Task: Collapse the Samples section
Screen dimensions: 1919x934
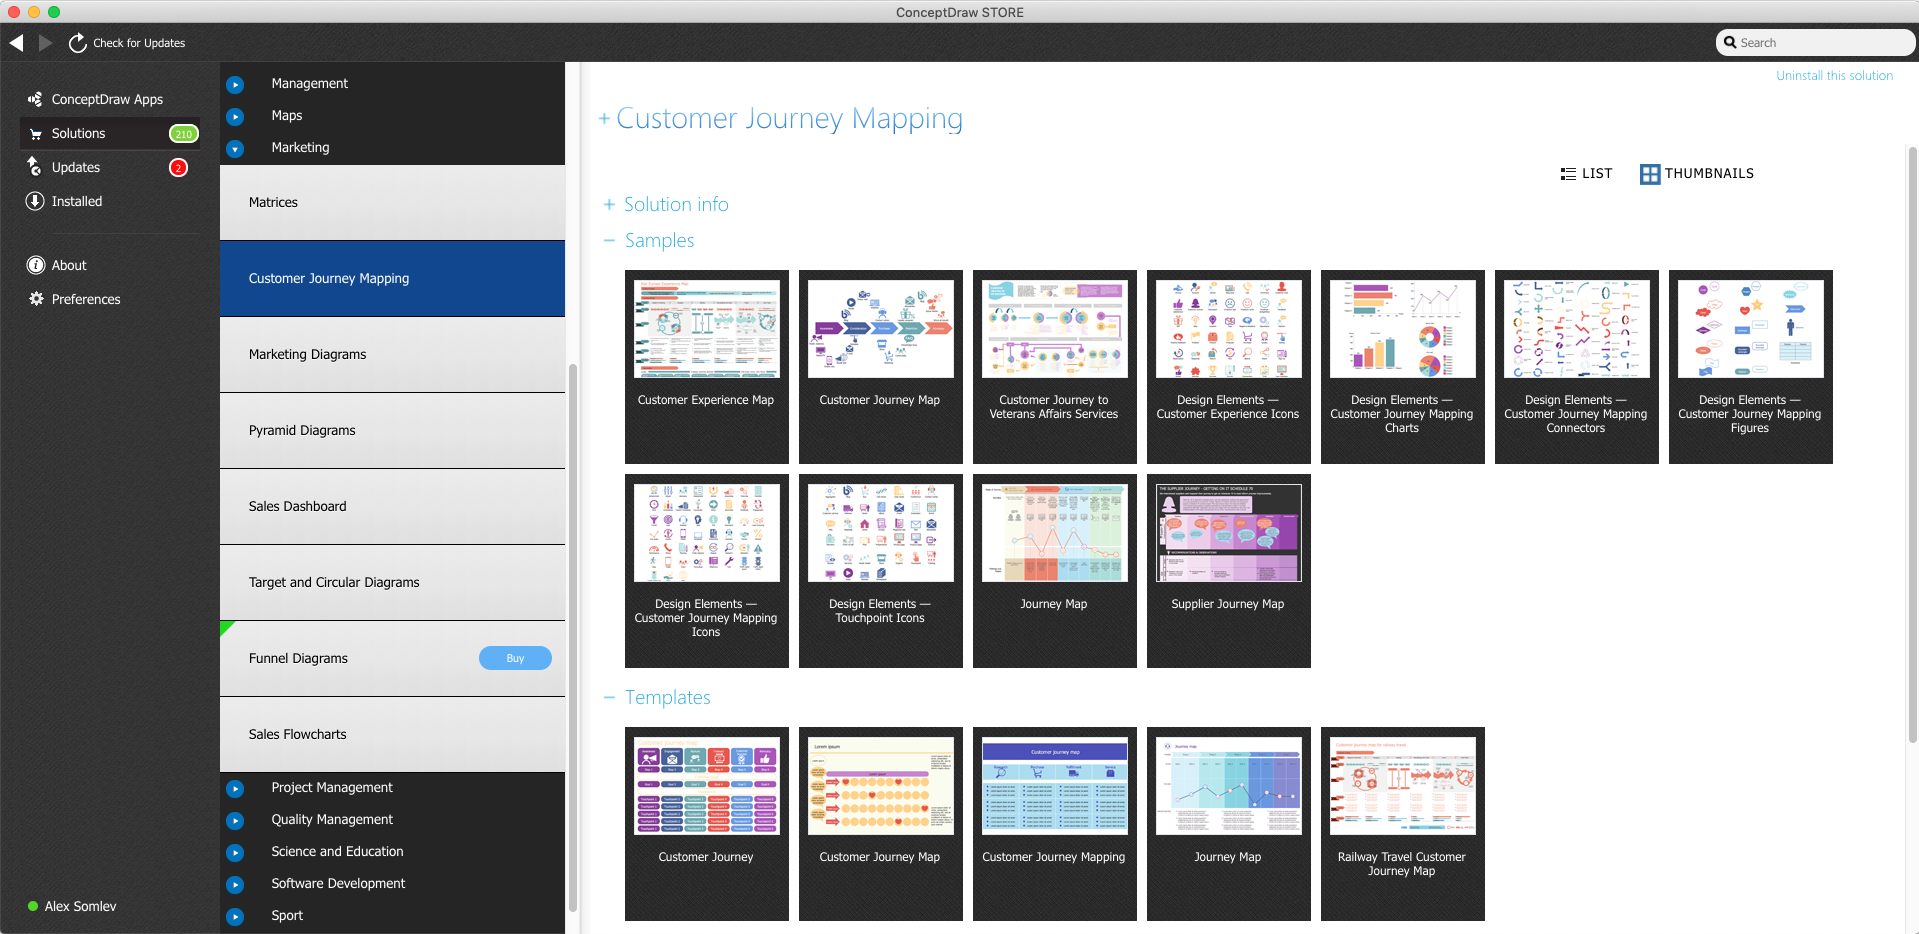Action: (609, 240)
